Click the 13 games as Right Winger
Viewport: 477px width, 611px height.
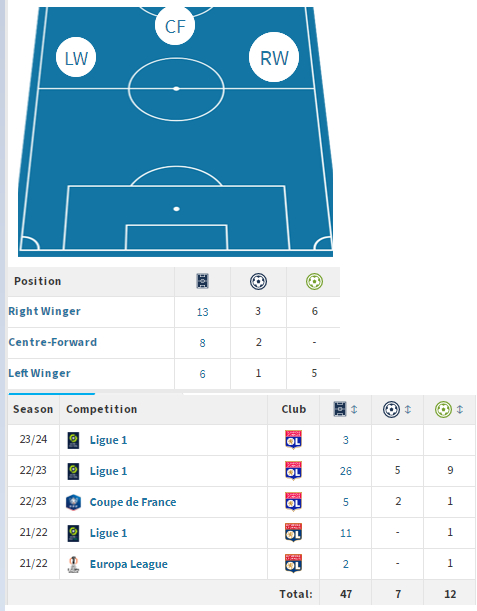(x=202, y=312)
